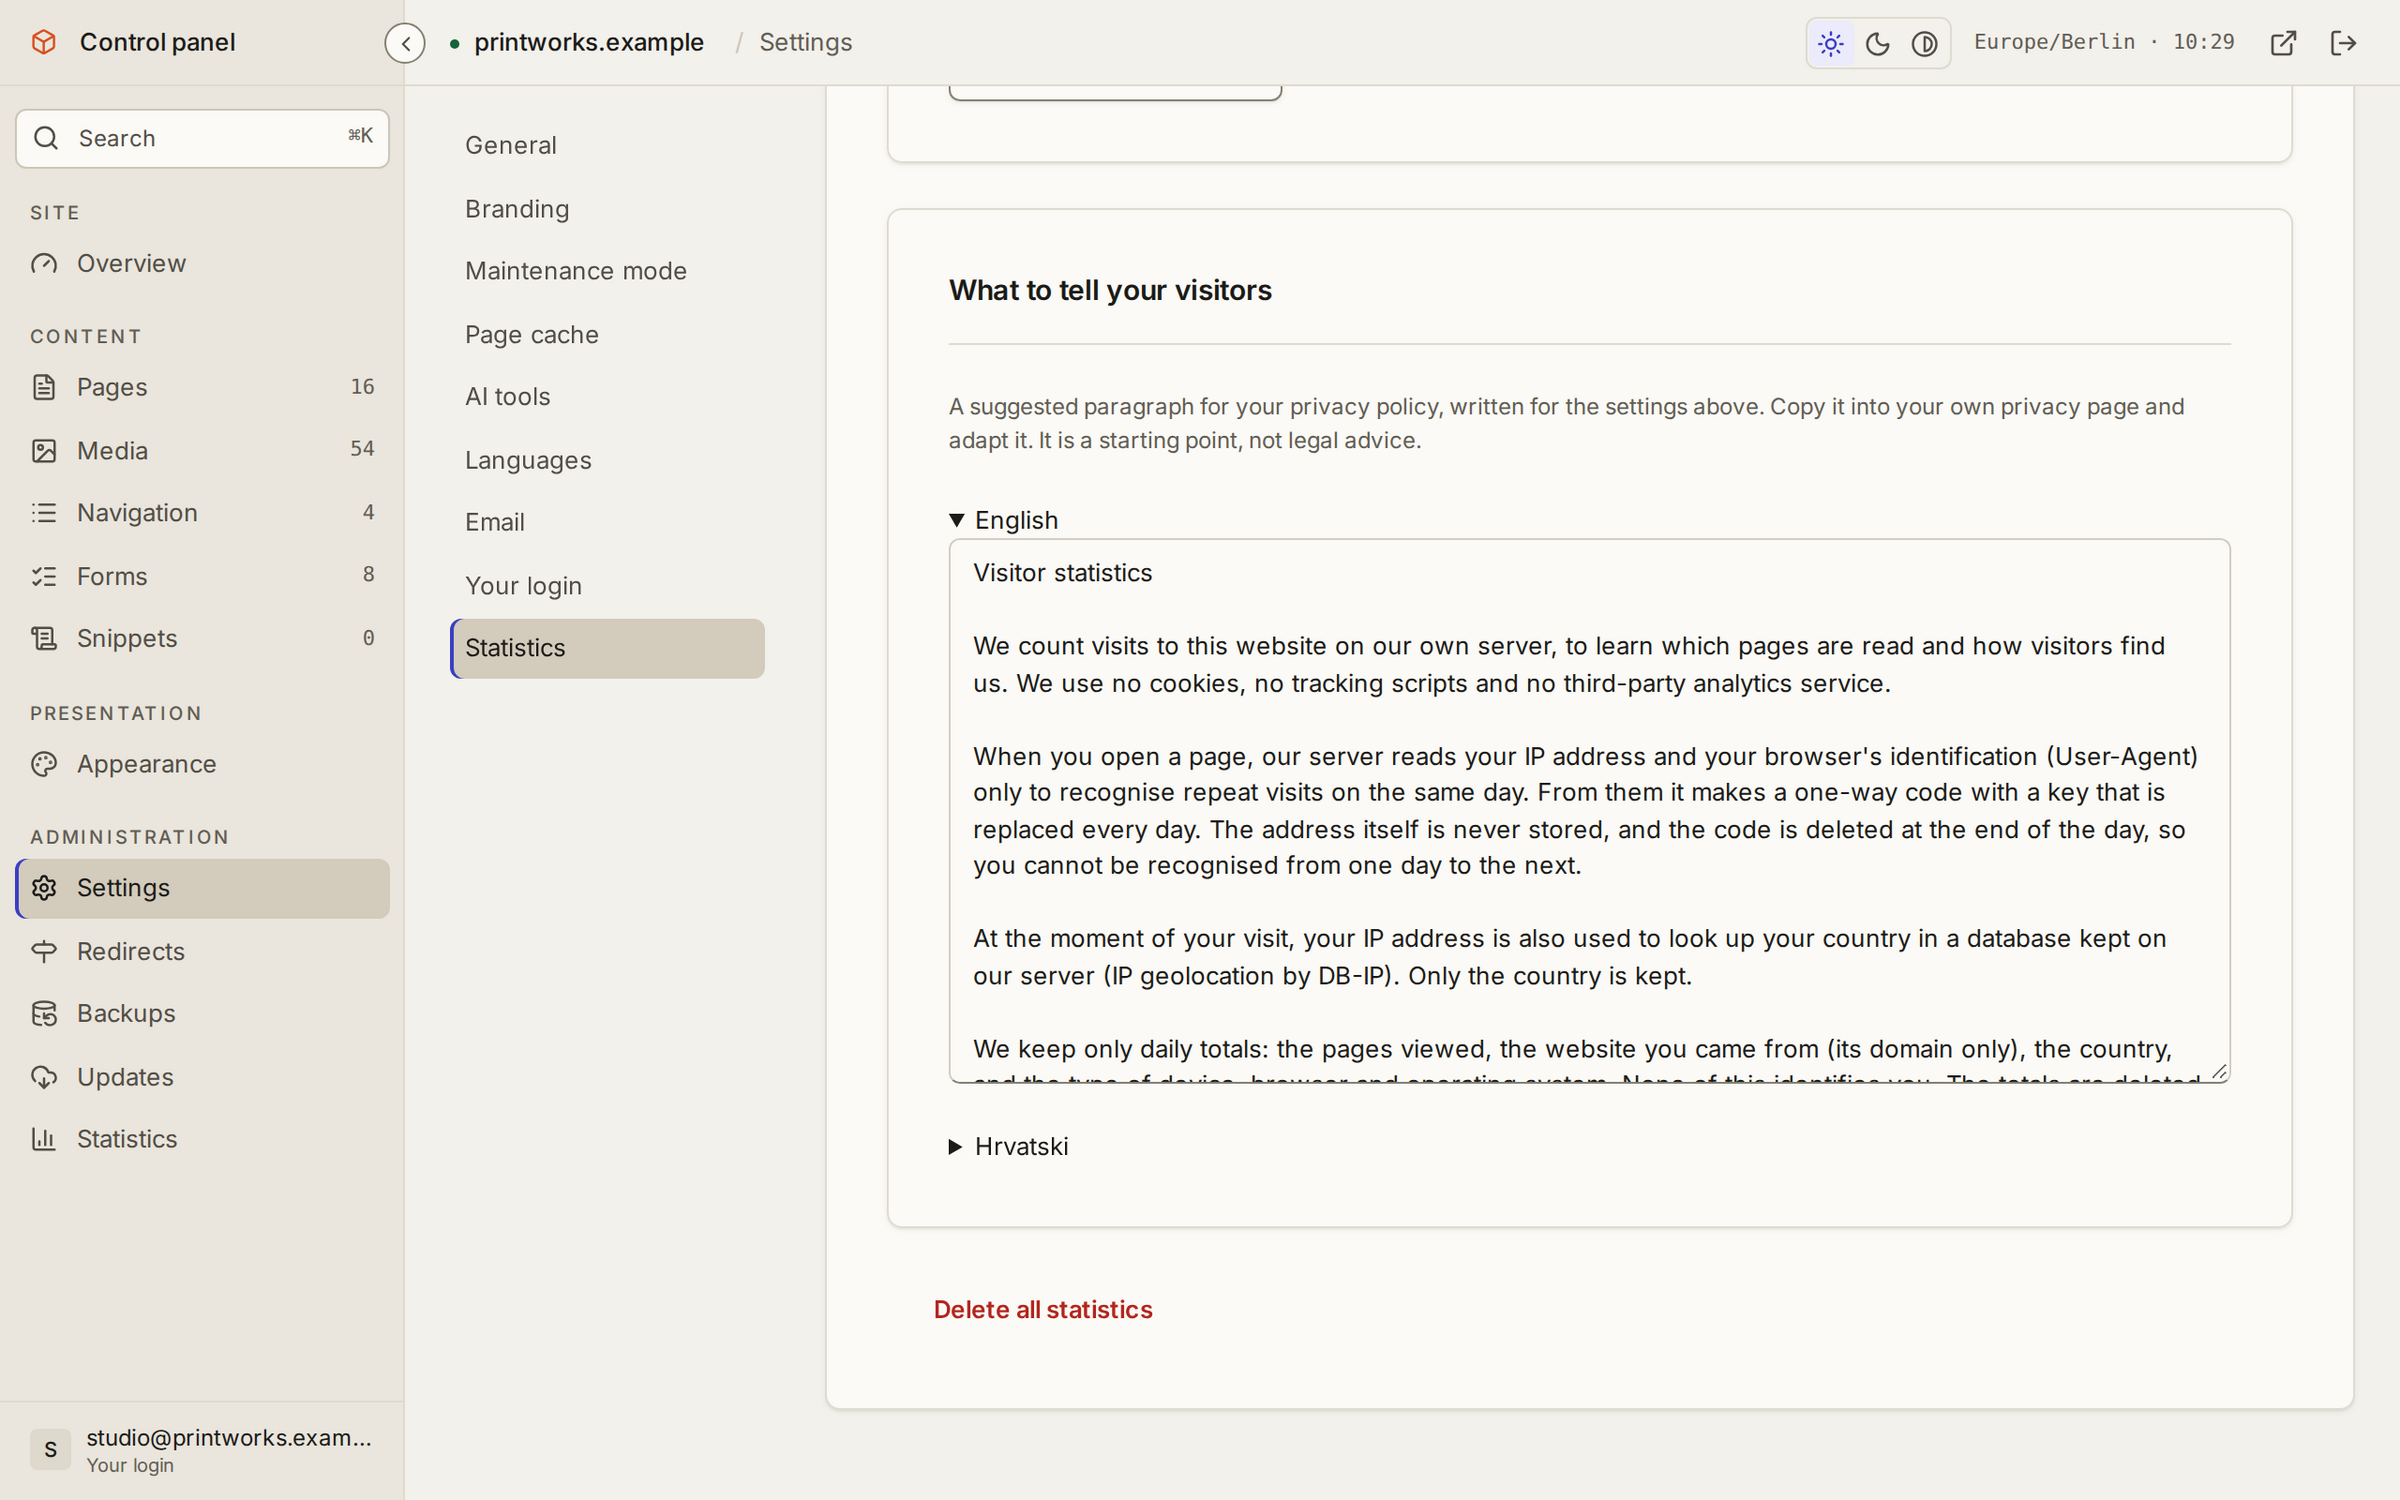
Task: Open AI tools settings
Action: tap(608, 397)
